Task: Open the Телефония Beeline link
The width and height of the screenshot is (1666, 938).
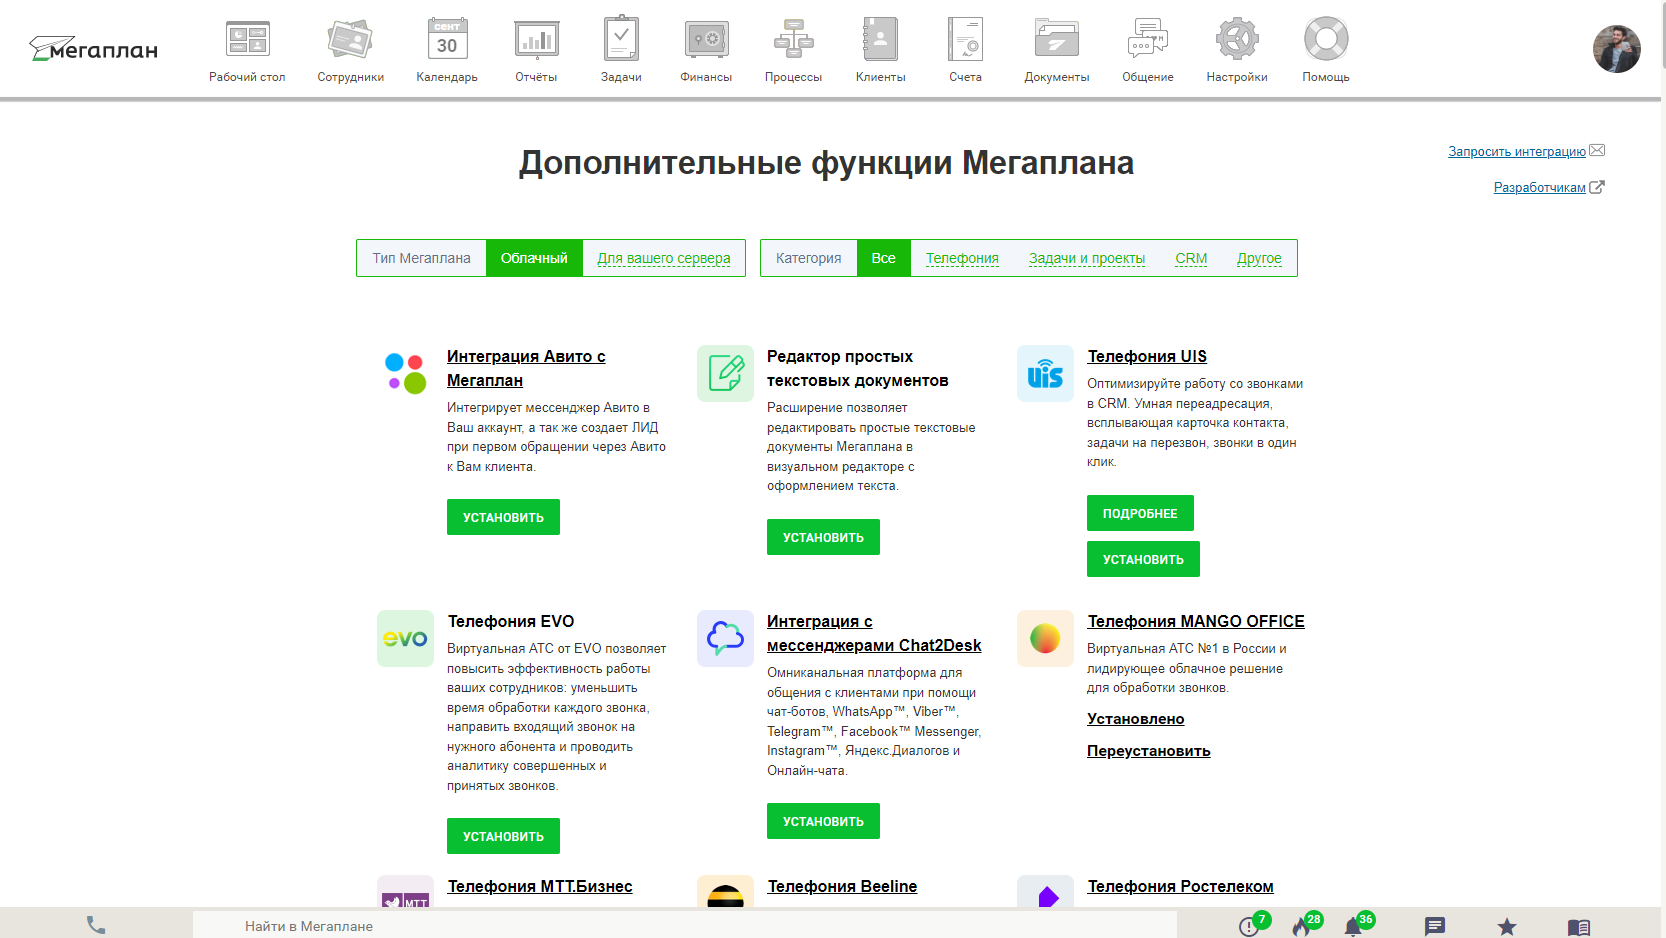Action: pos(842,886)
